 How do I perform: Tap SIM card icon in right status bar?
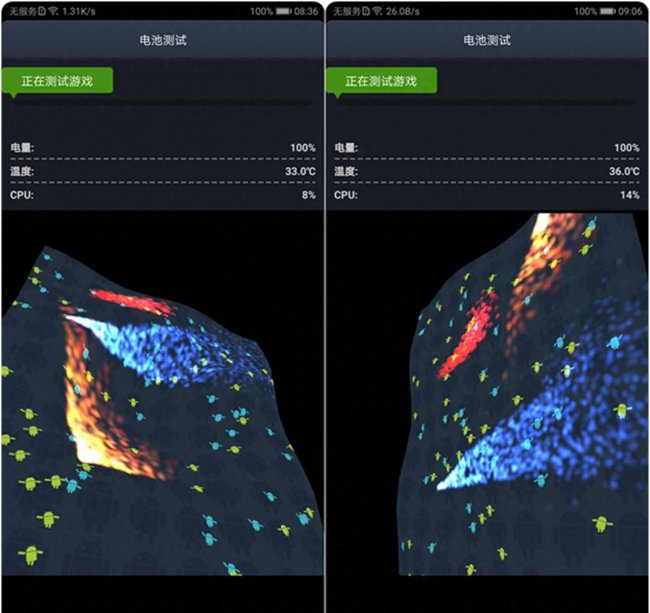tap(366, 11)
